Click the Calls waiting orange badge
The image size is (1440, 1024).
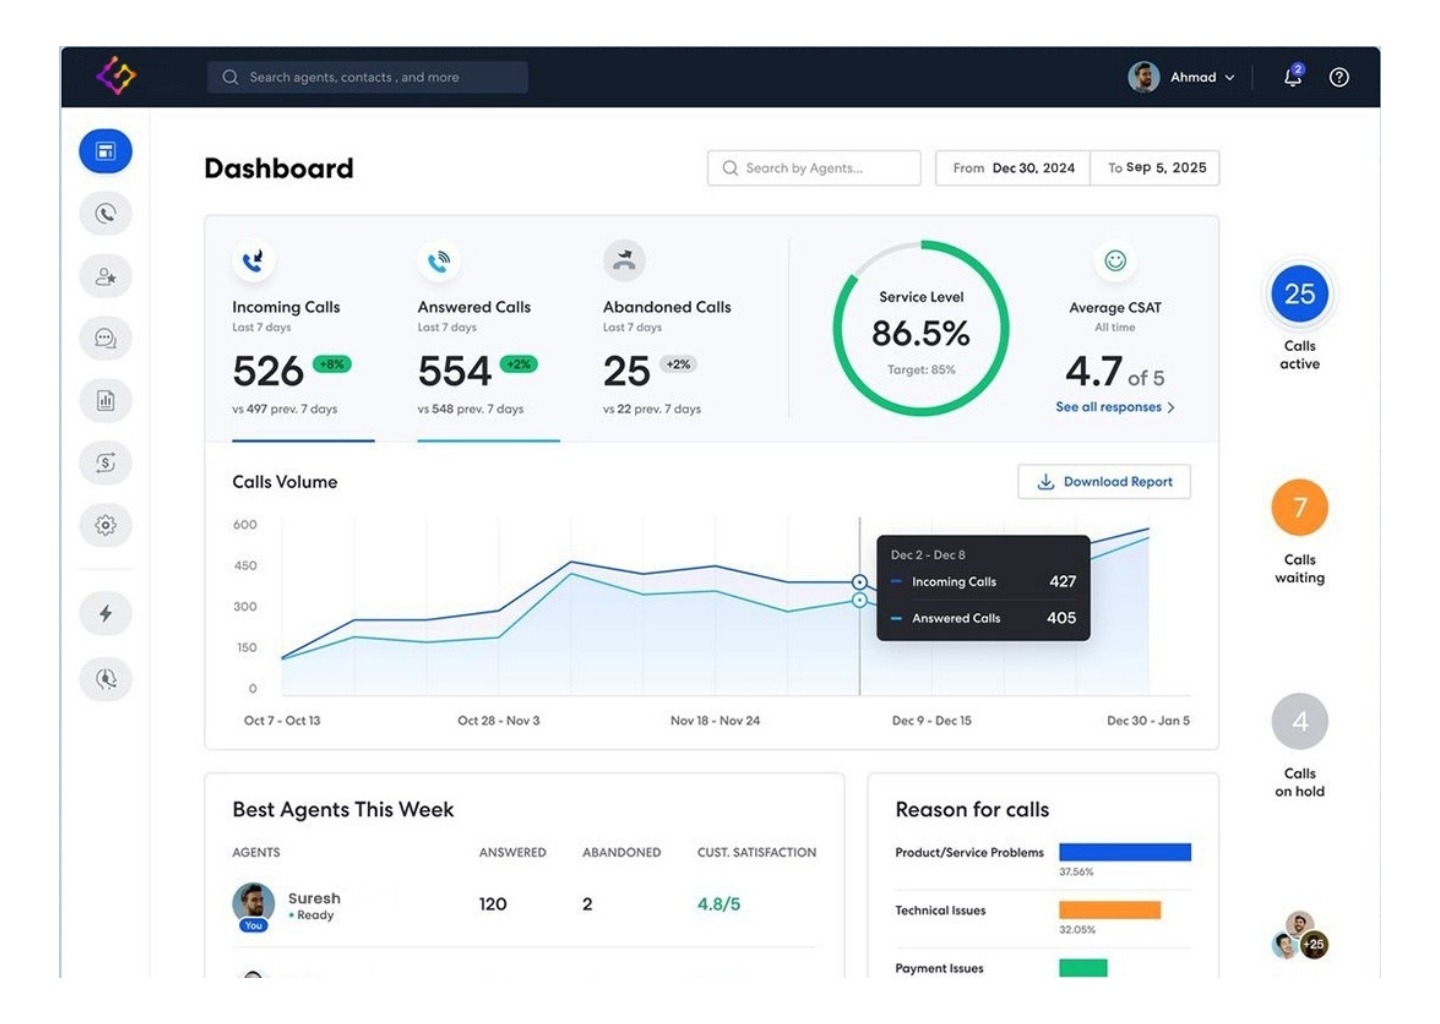[x=1299, y=508]
